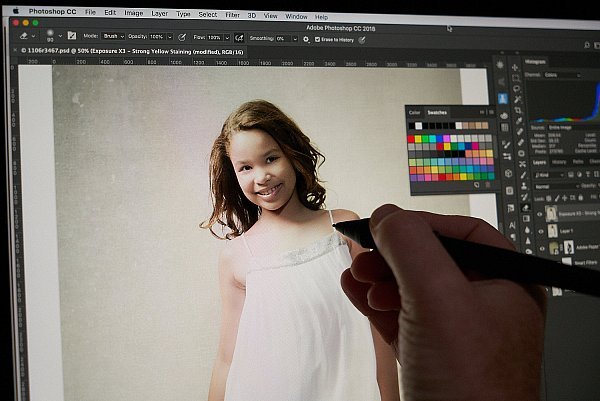600x401 pixels.
Task: Open the 3D panel cube icon
Action: click(x=508, y=173)
